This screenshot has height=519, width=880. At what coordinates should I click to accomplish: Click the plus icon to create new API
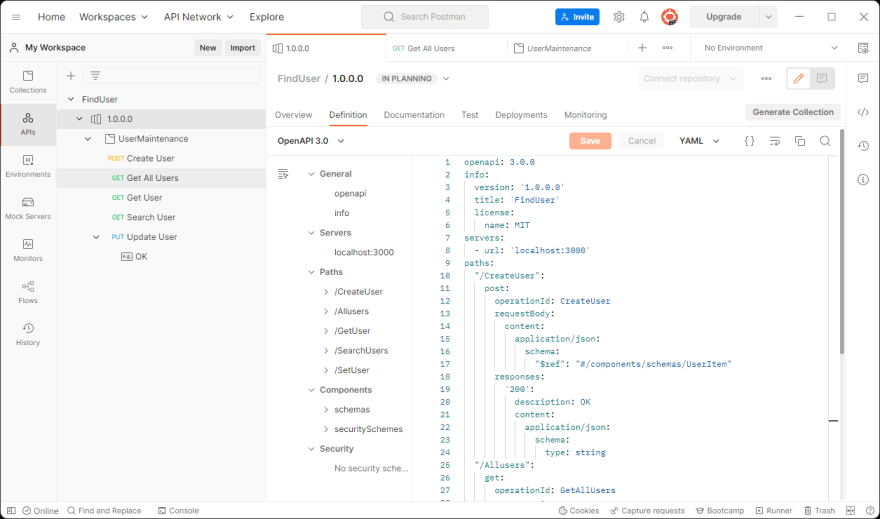(71, 76)
